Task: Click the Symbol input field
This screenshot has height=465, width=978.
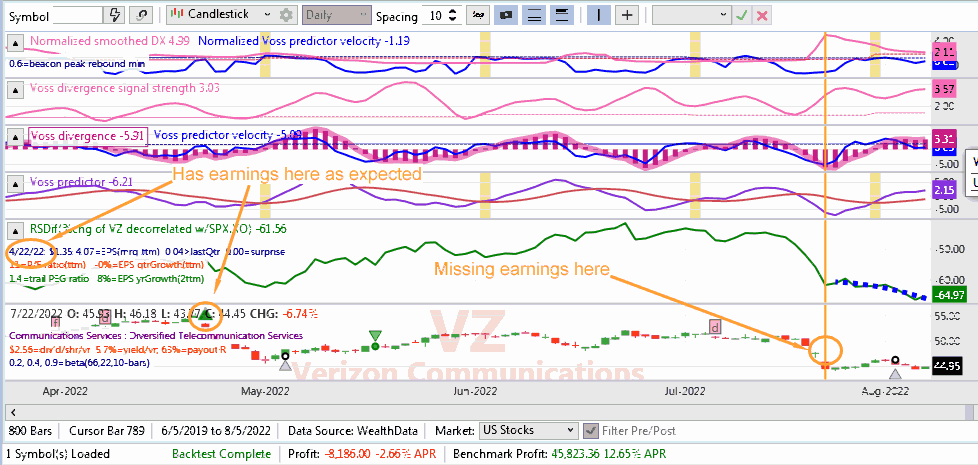Action: (78, 14)
